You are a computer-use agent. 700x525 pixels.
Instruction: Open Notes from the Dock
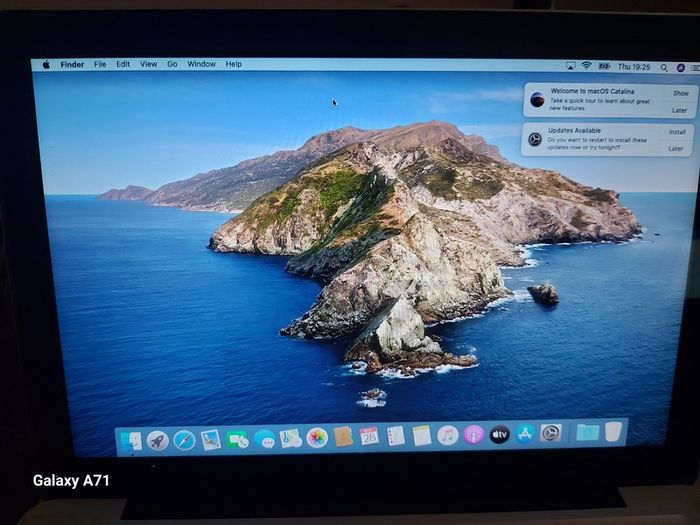click(x=421, y=435)
